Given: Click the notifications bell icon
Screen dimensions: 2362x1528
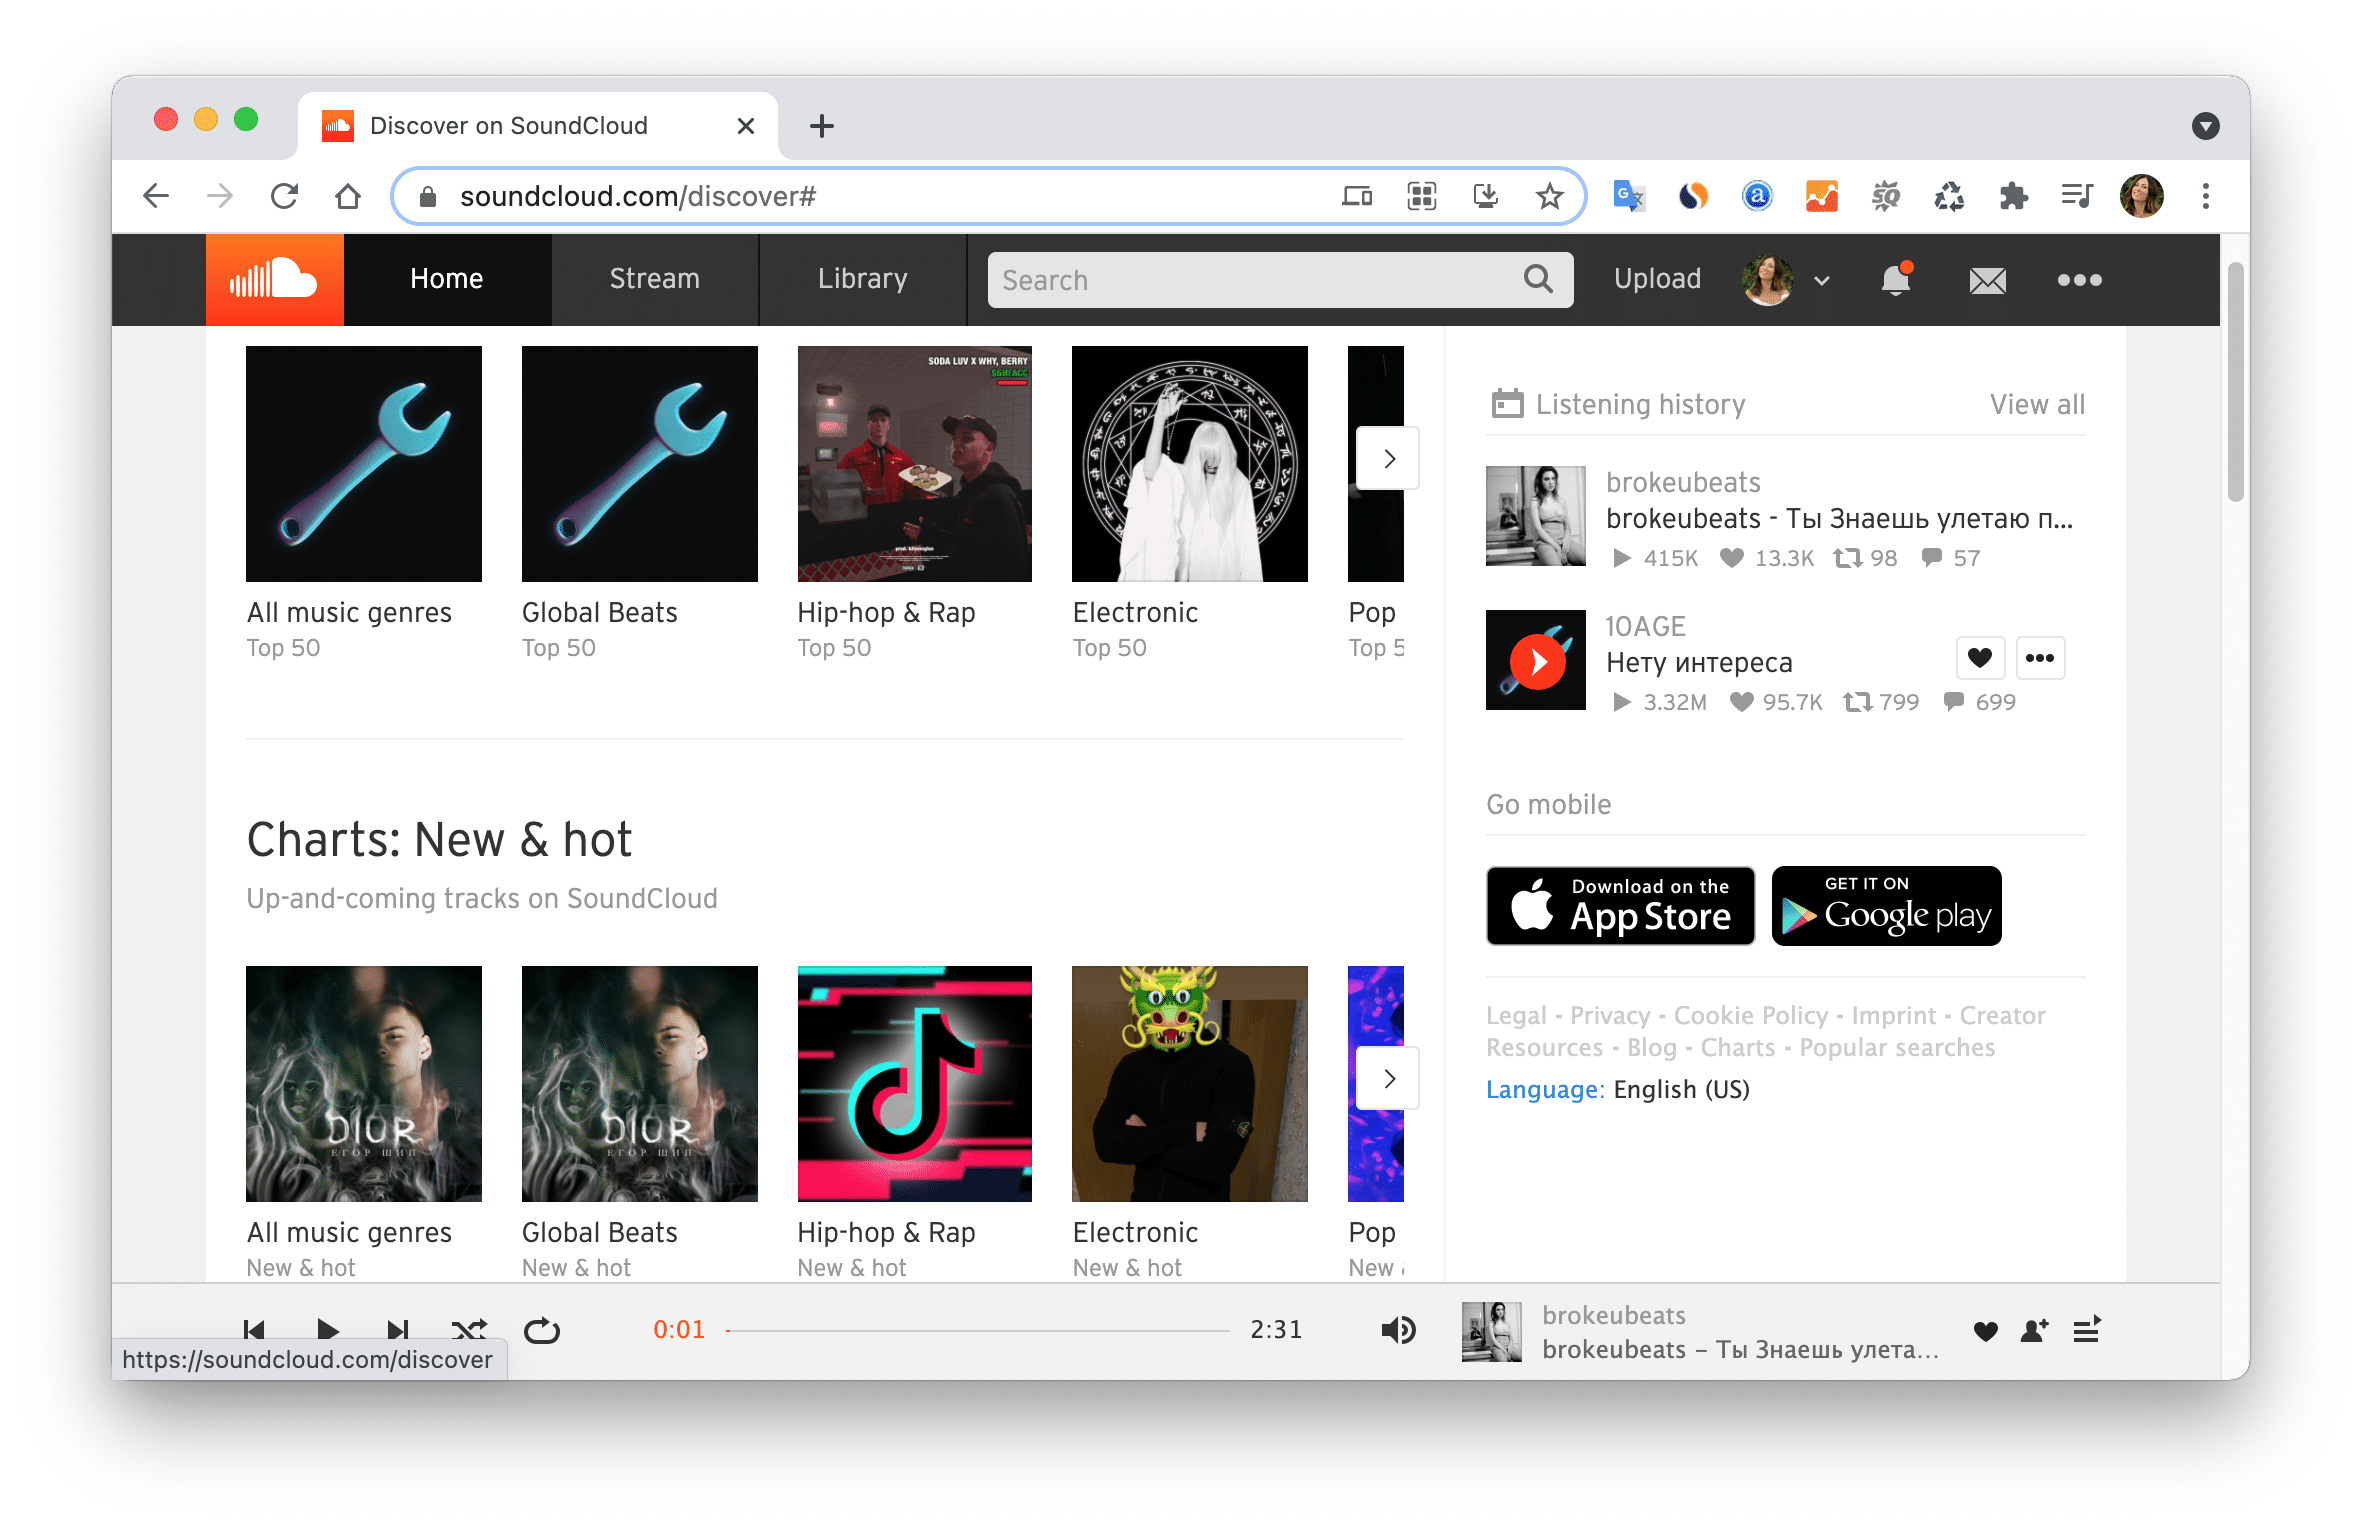Looking at the screenshot, I should coord(1894,279).
